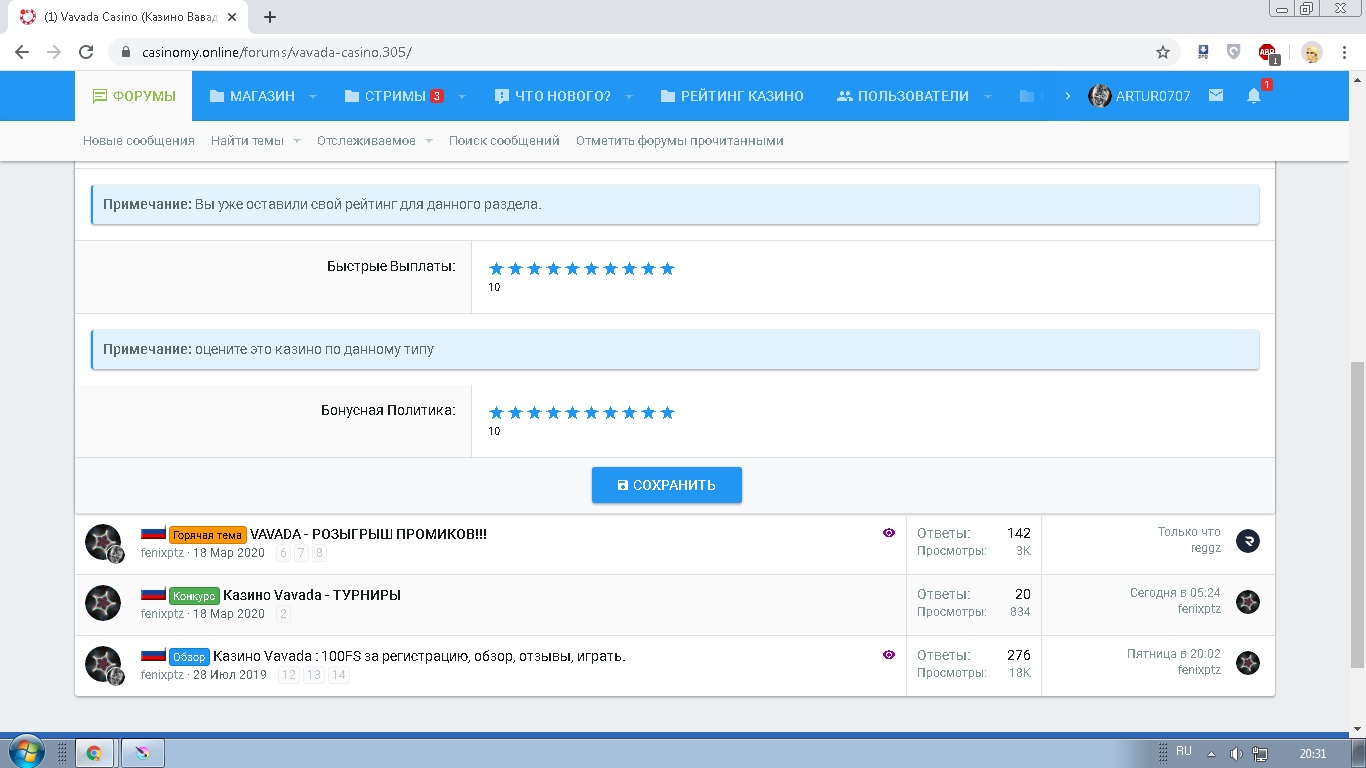Expand the ПОЛЬЗОВАТЕЛИ dropdown arrow

(x=987, y=97)
